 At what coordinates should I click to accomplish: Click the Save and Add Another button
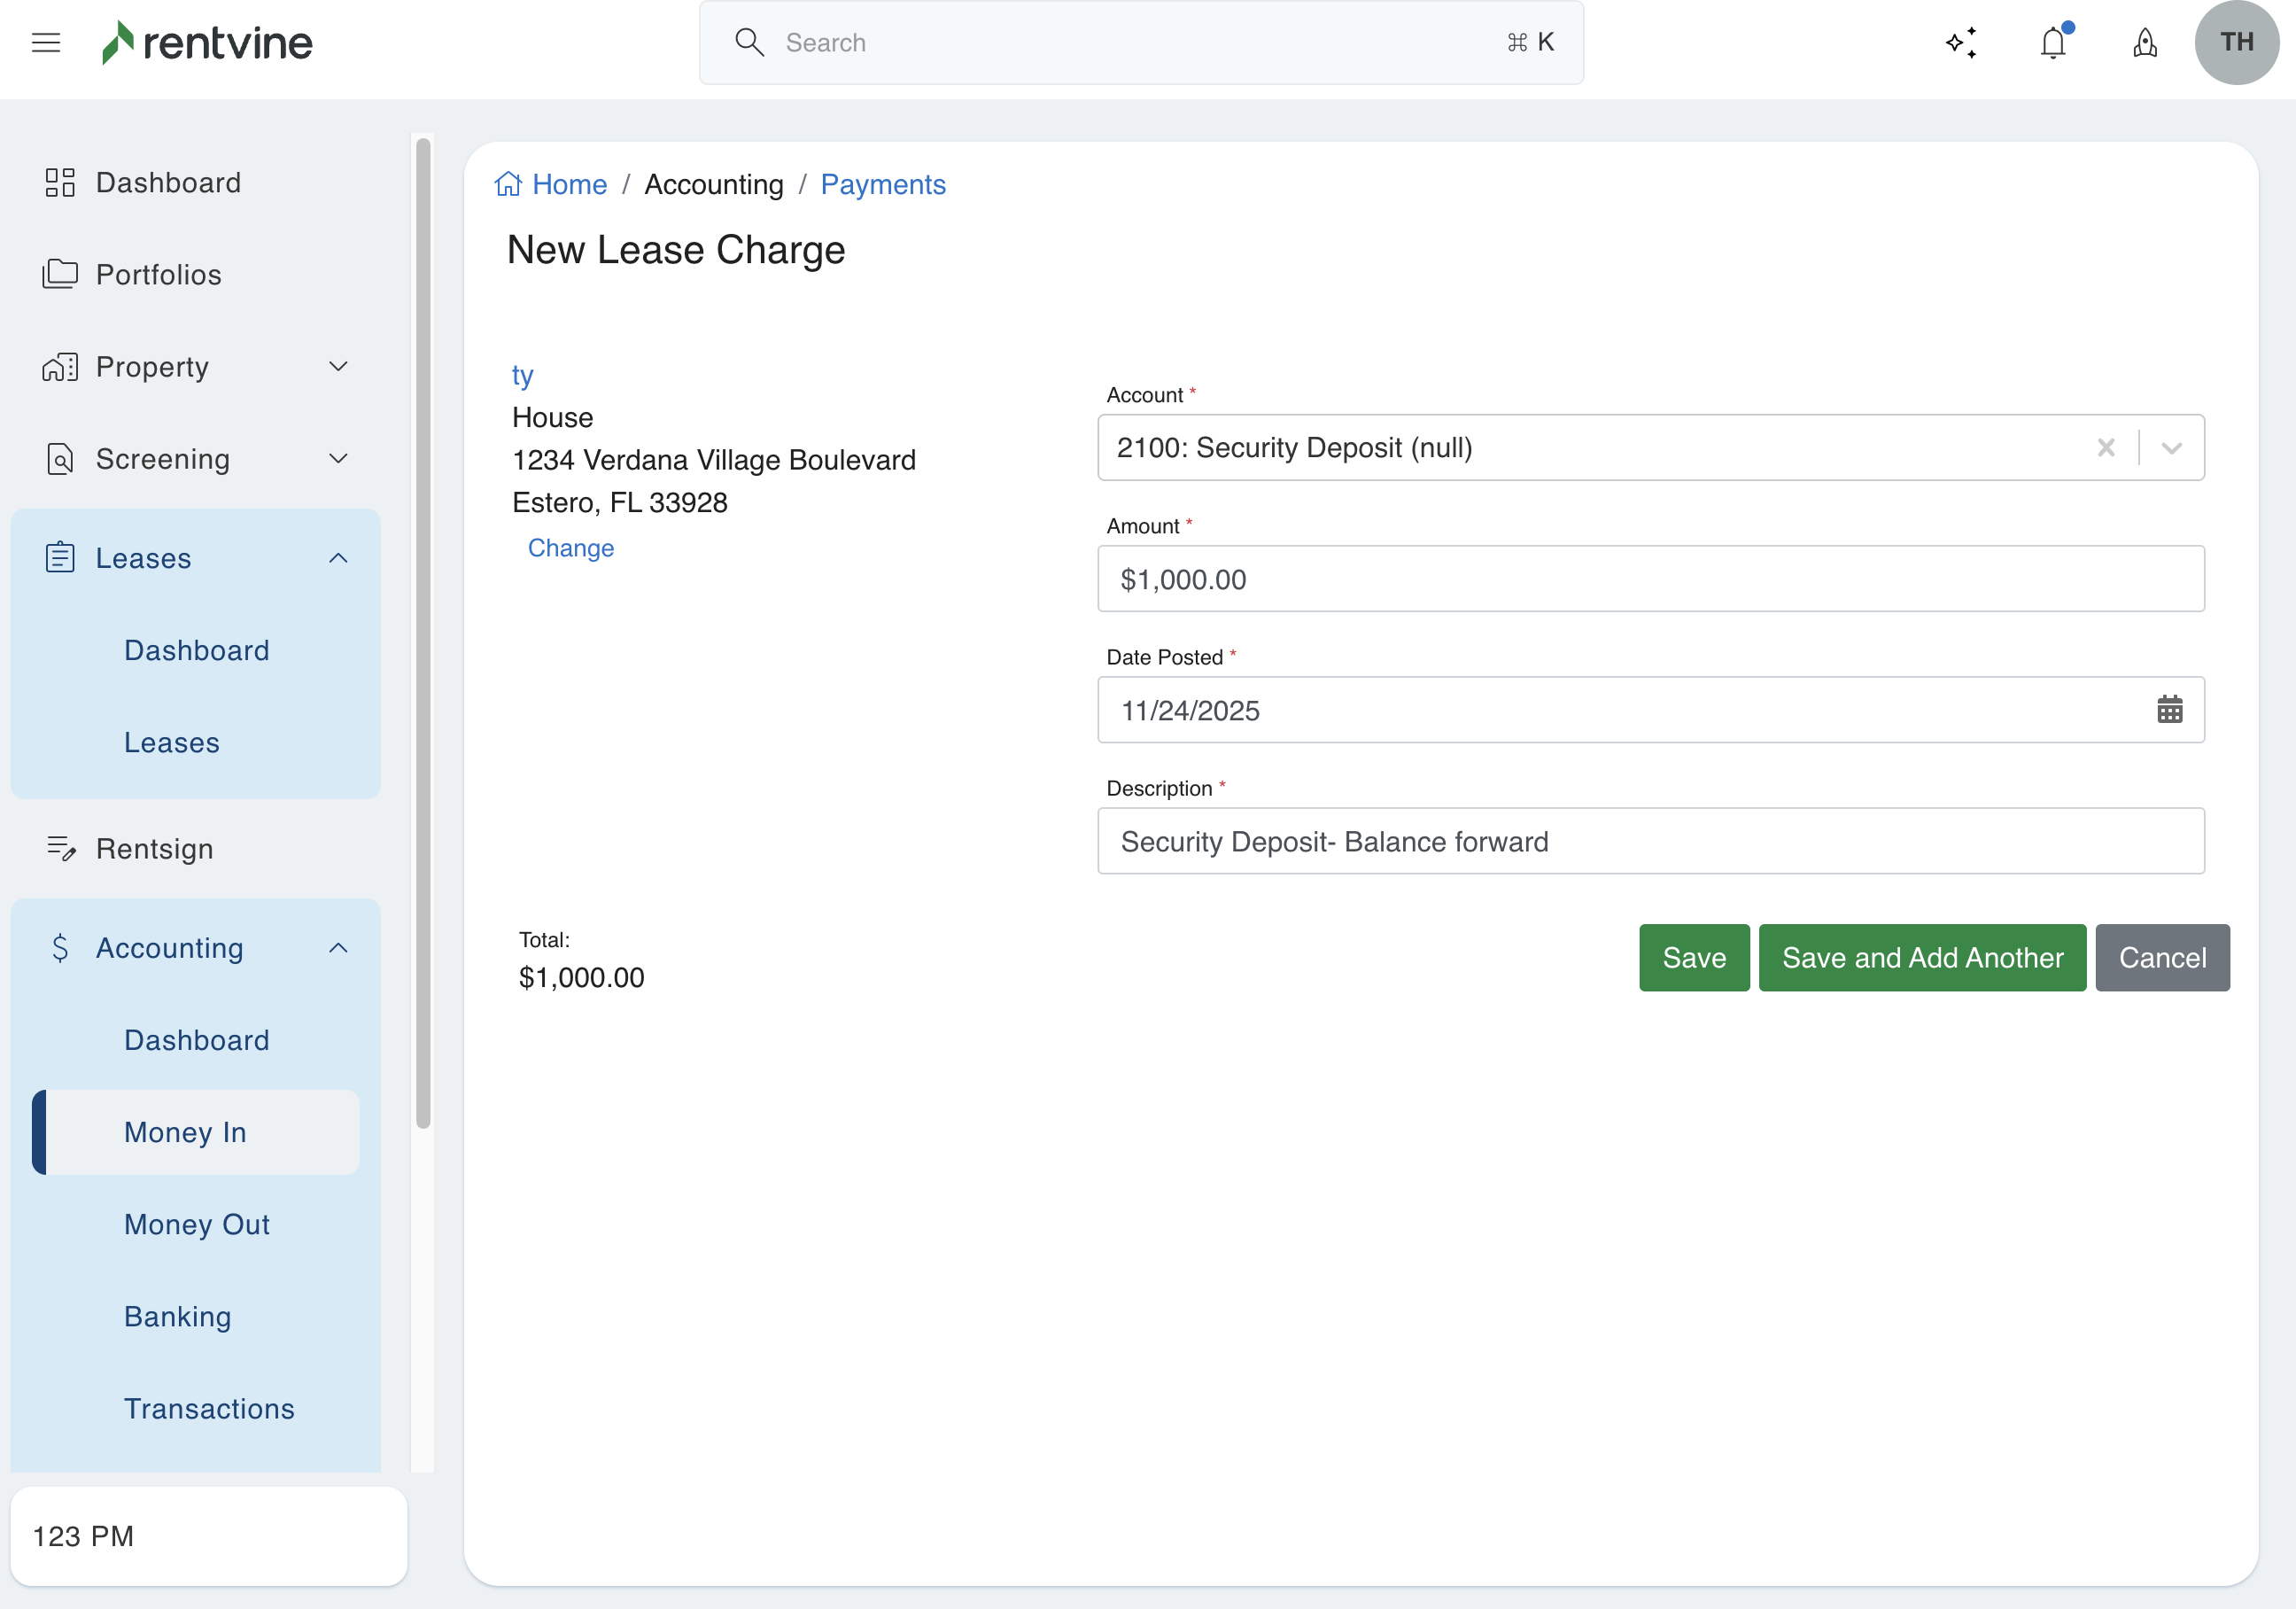[1921, 957]
